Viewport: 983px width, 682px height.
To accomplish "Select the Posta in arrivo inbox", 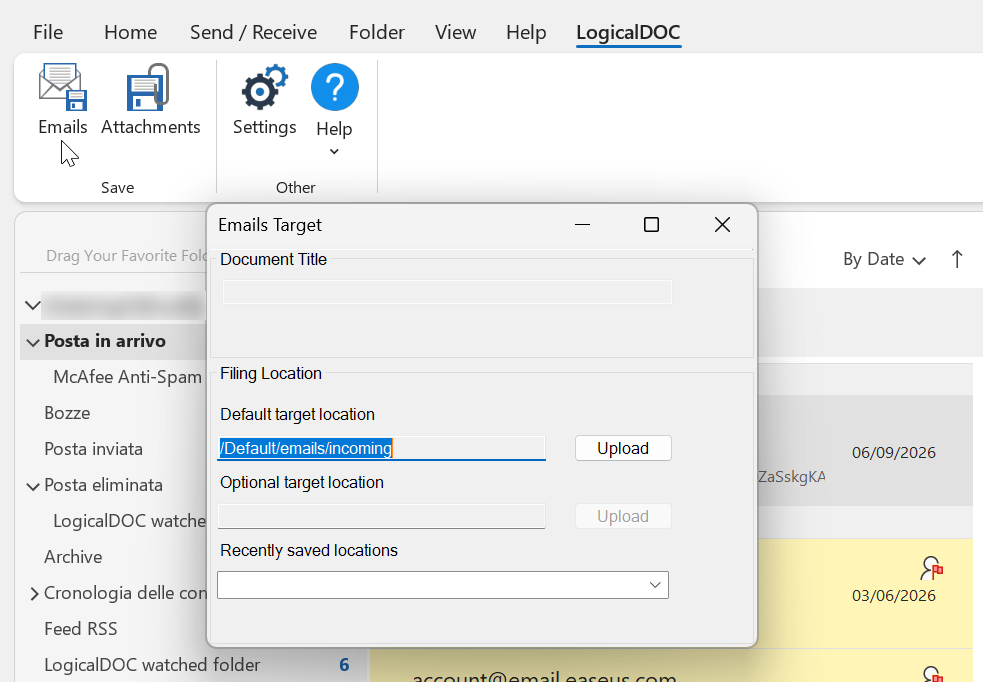I will pos(105,341).
